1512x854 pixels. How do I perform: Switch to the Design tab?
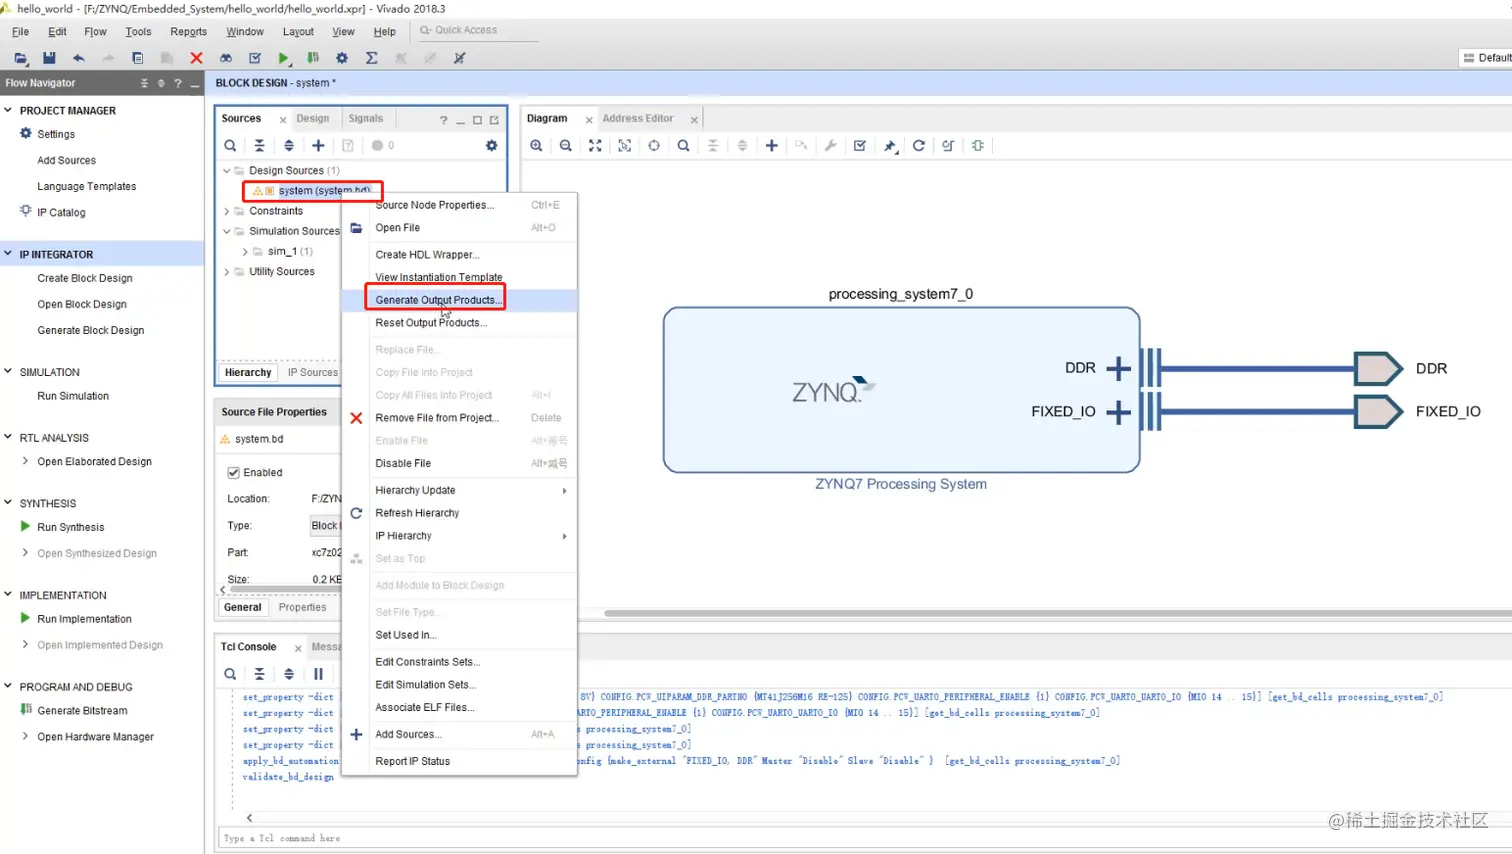[x=313, y=118]
